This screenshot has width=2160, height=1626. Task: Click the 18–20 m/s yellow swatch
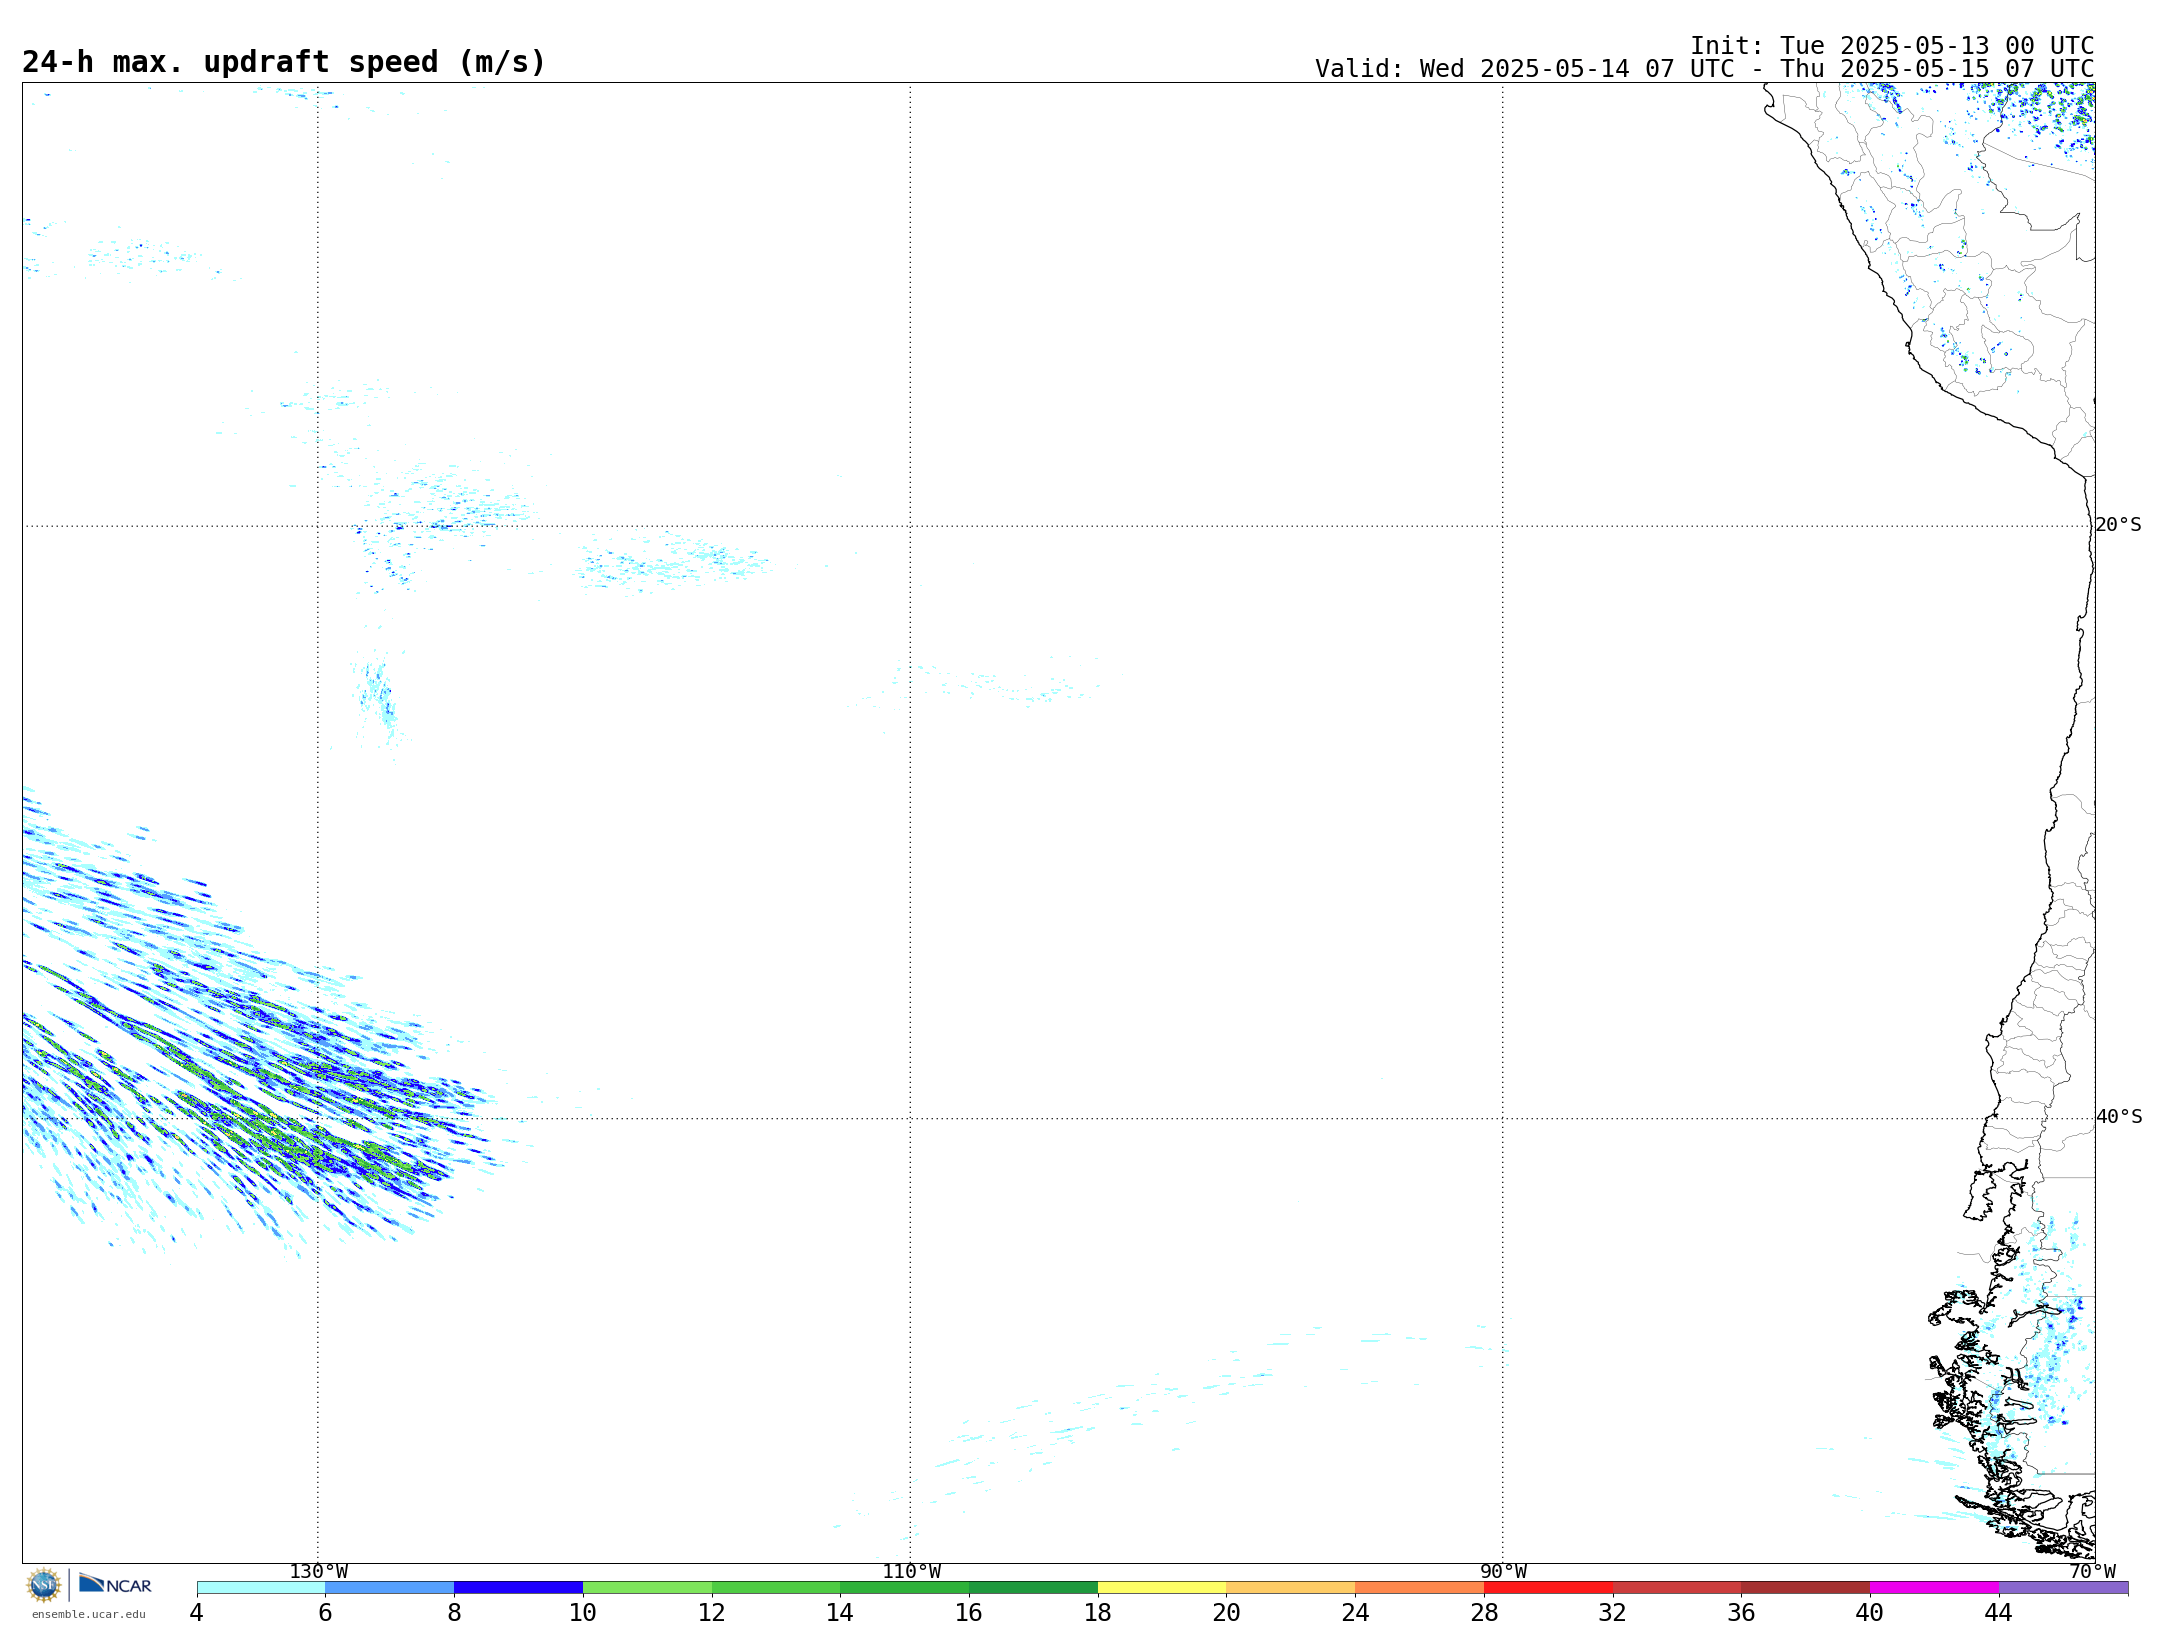[x=1162, y=1588]
